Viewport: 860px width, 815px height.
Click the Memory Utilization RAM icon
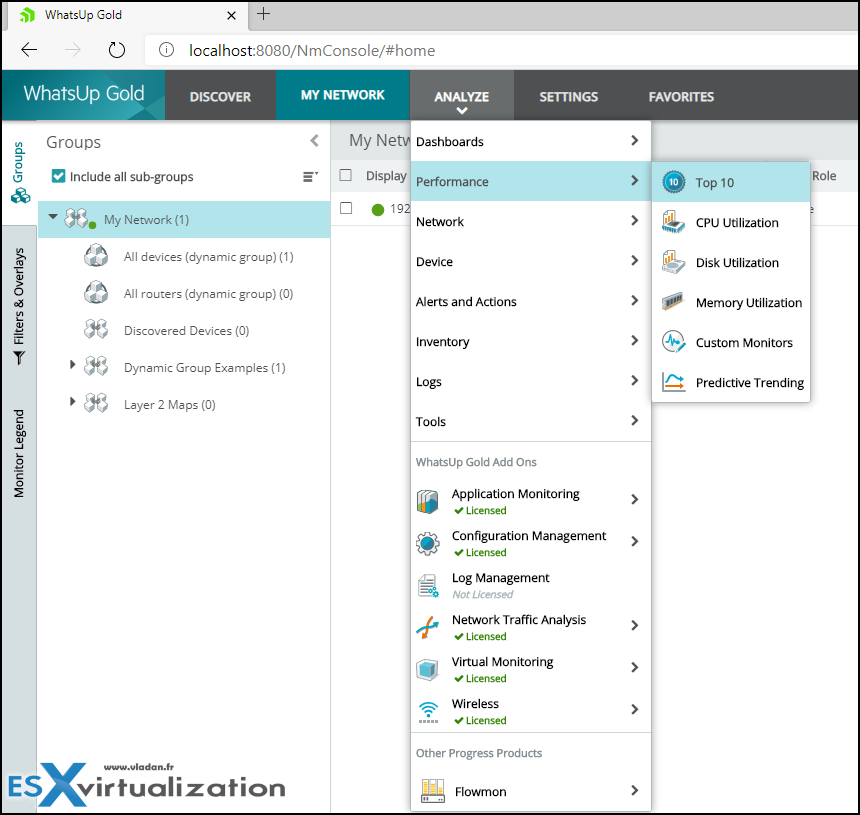[674, 302]
